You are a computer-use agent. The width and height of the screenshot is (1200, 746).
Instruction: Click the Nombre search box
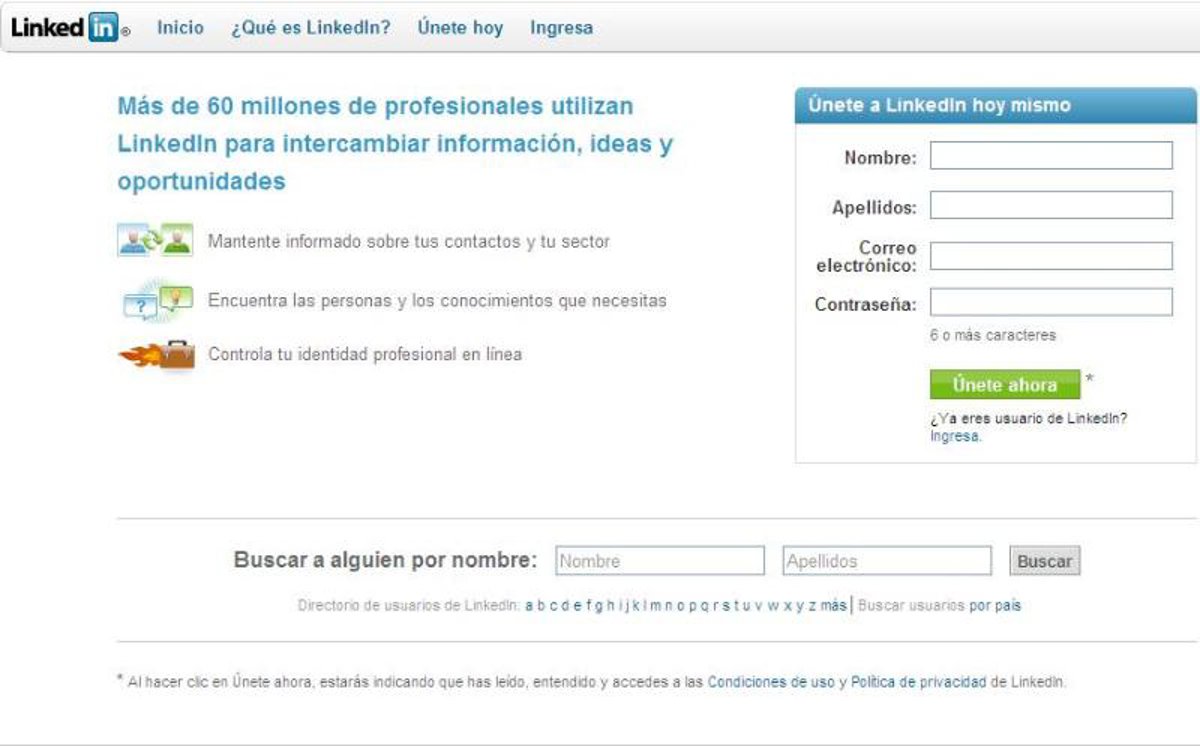(659, 561)
